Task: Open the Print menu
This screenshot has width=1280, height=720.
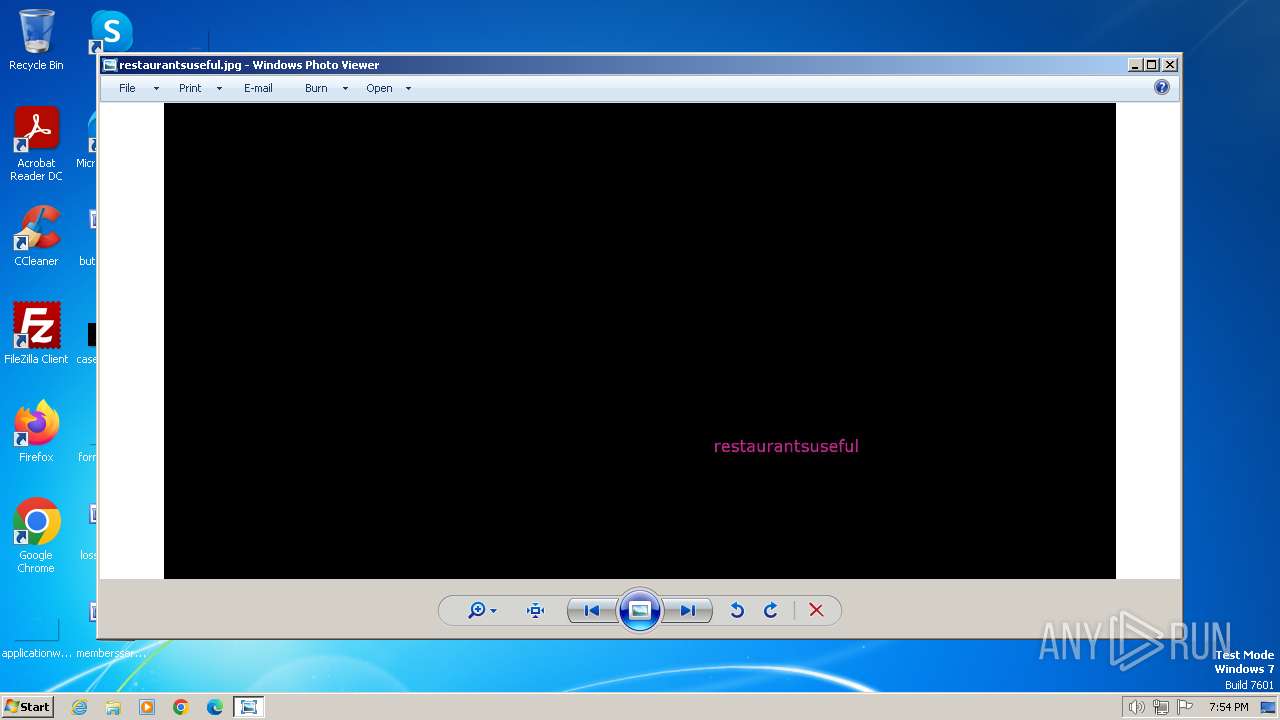Action: pos(190,88)
